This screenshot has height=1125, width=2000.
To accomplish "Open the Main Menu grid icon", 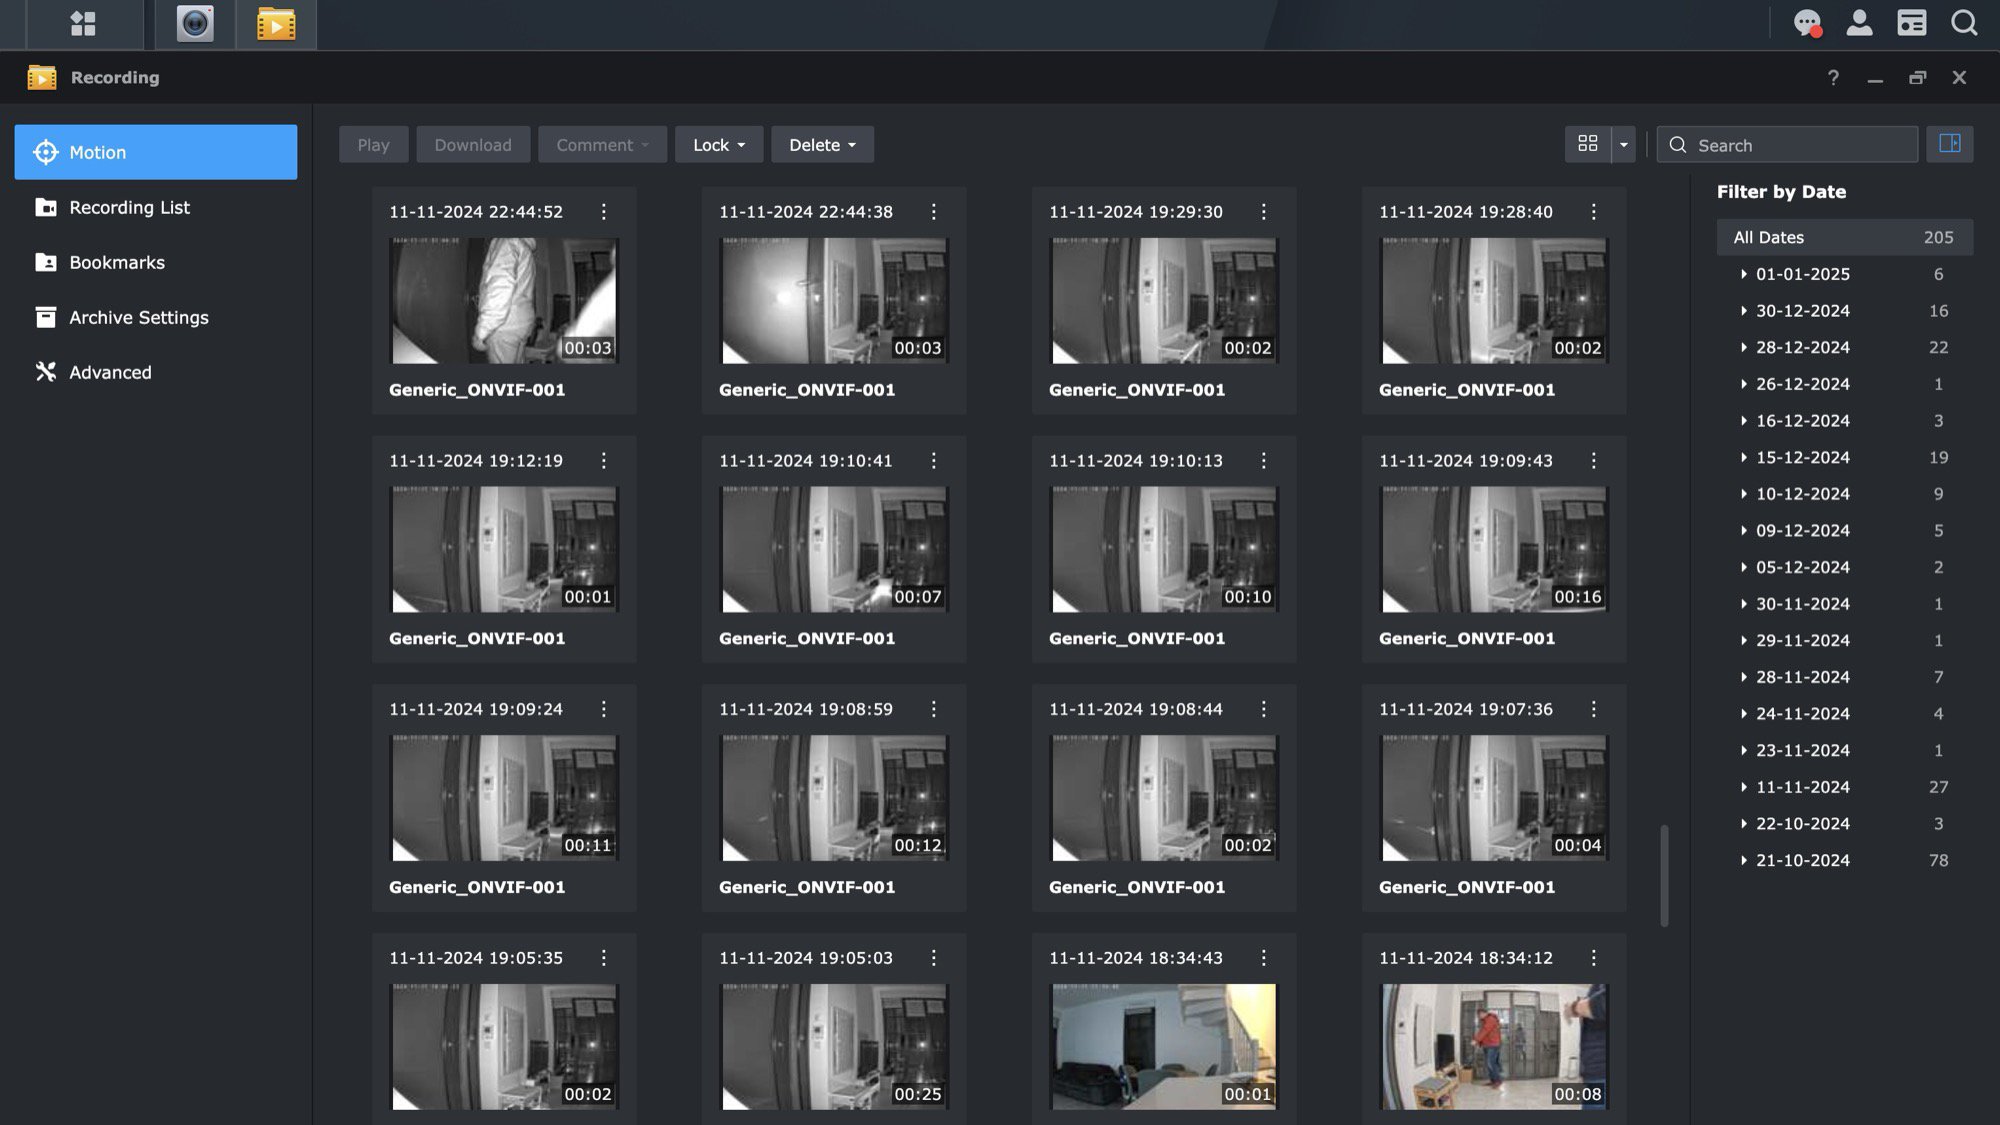I will coord(83,23).
